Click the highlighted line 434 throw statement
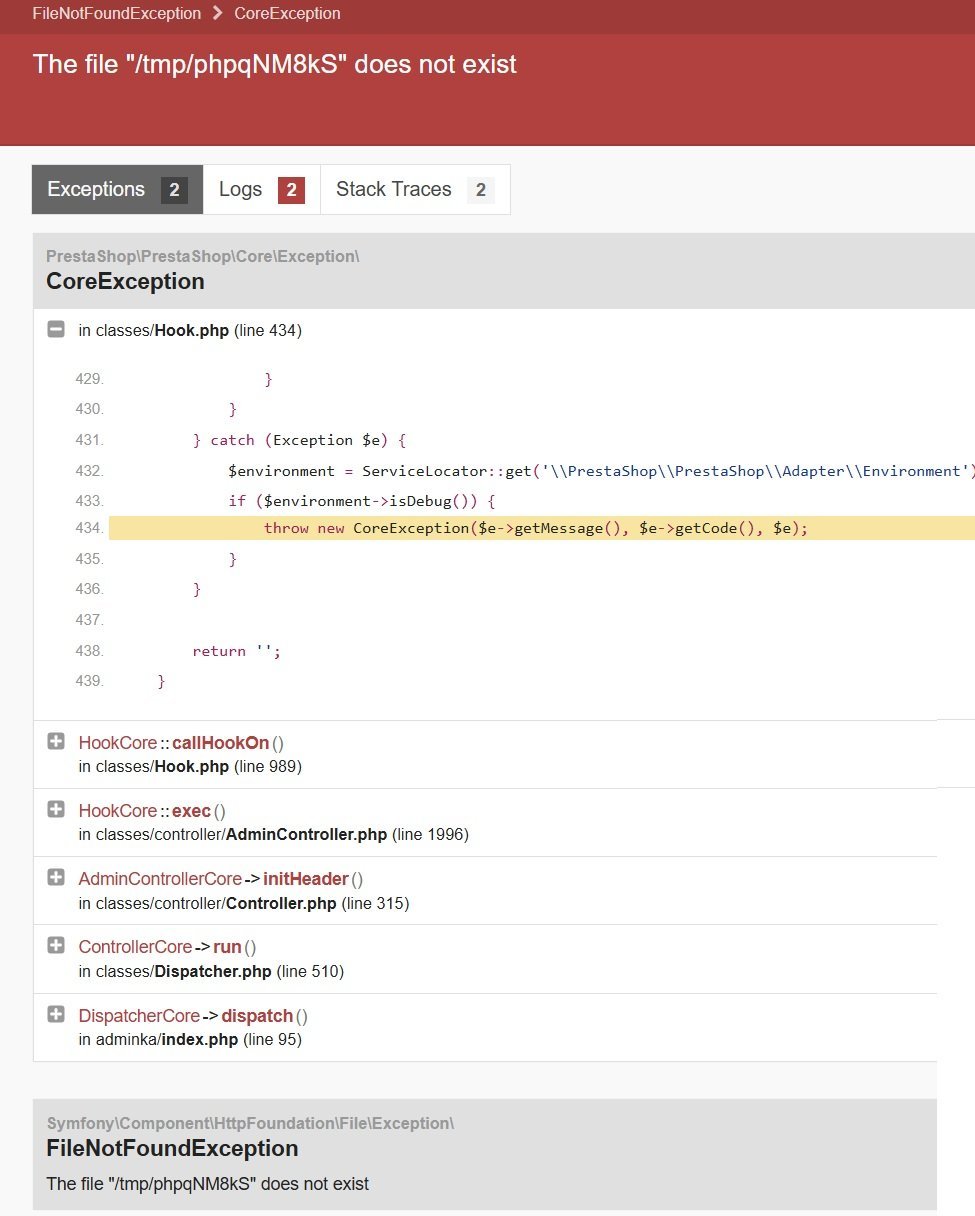Screen dimensions: 975x1216 [535, 528]
